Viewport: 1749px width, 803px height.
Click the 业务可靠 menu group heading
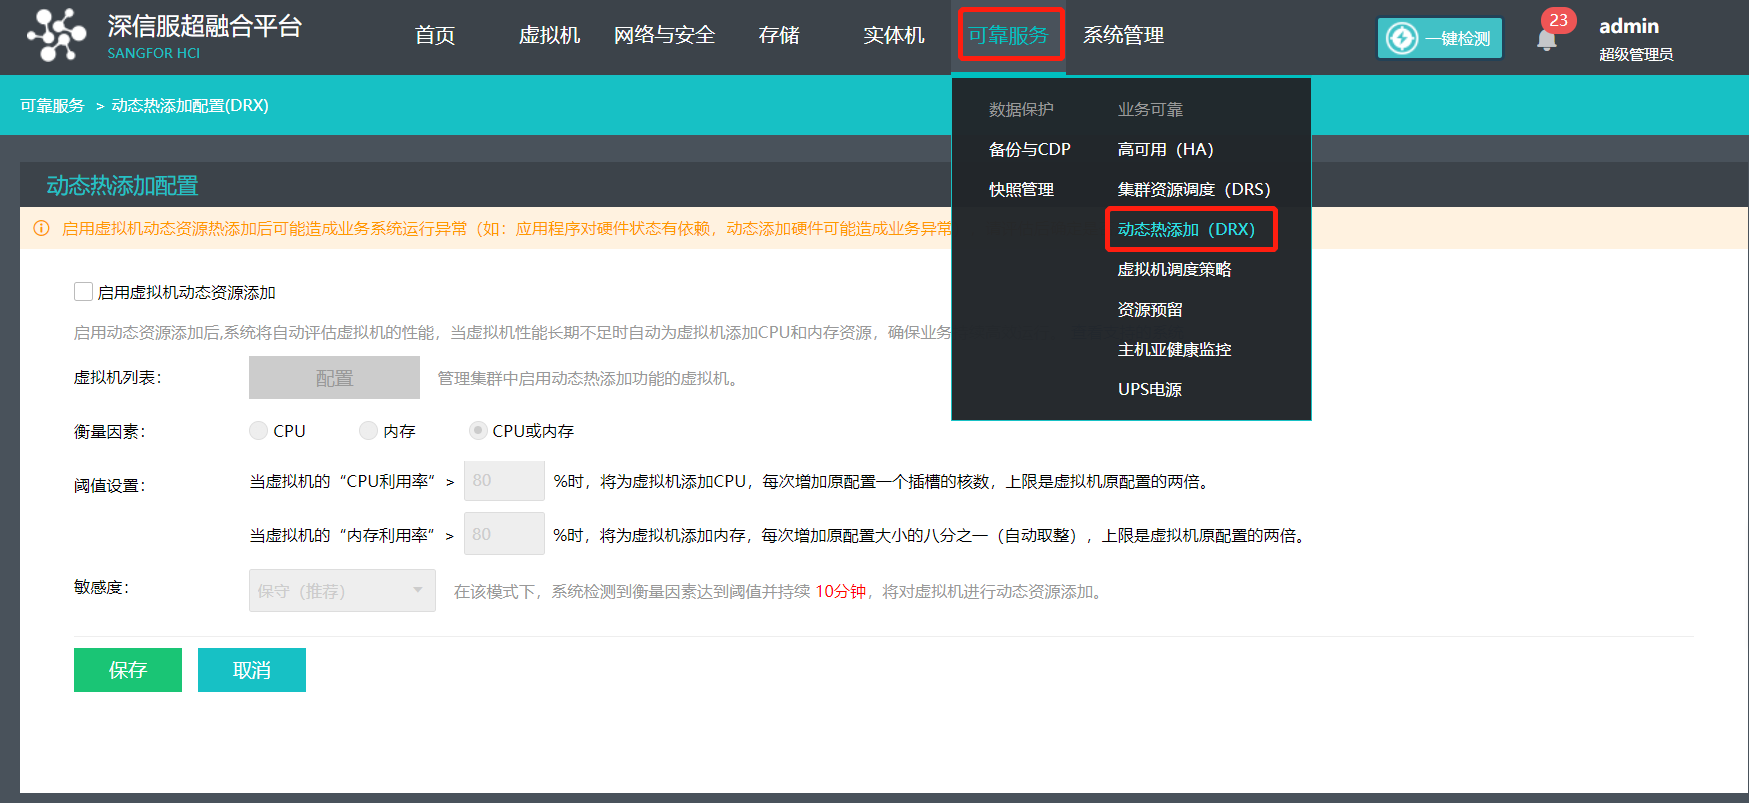click(1150, 109)
